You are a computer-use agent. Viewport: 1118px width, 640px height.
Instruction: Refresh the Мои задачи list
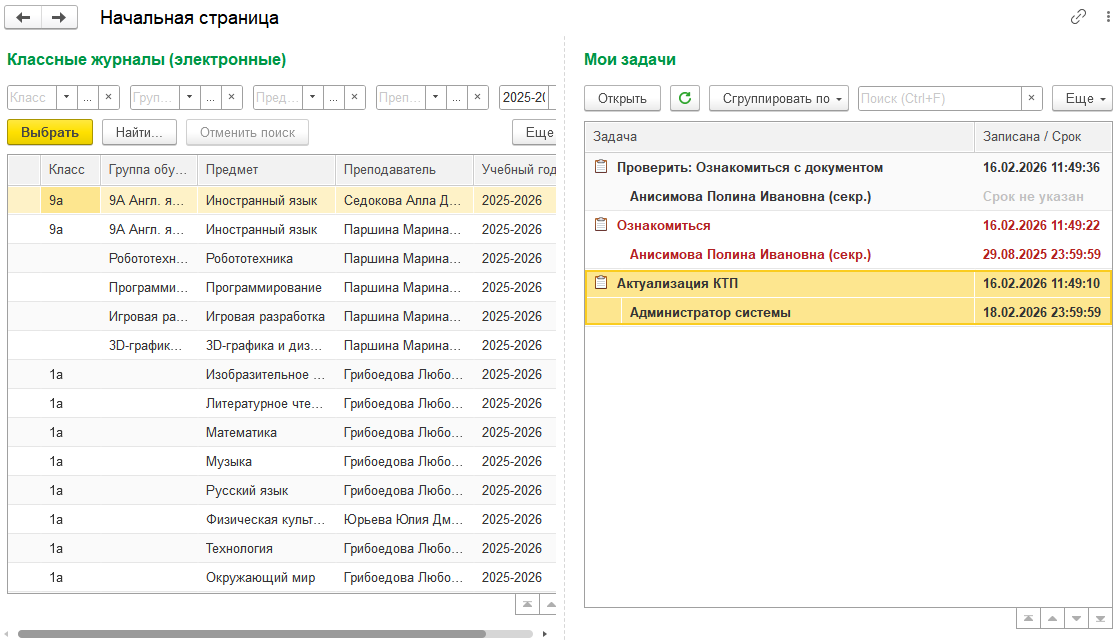tap(684, 98)
